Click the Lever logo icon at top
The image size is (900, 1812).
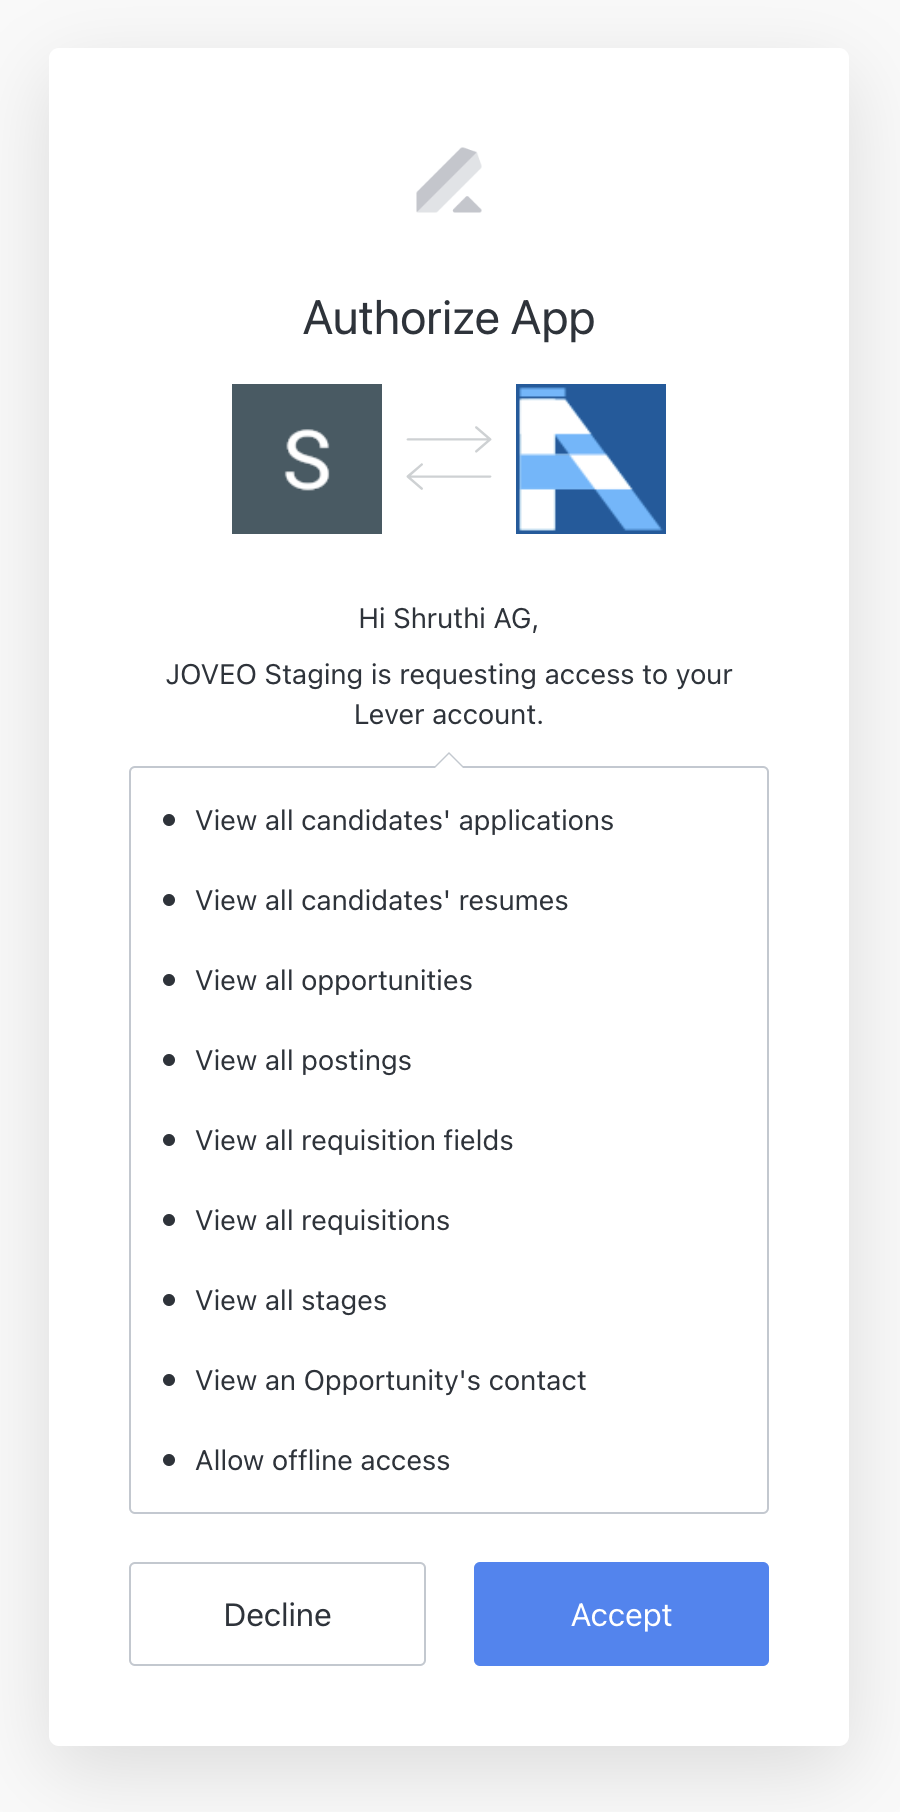(449, 181)
